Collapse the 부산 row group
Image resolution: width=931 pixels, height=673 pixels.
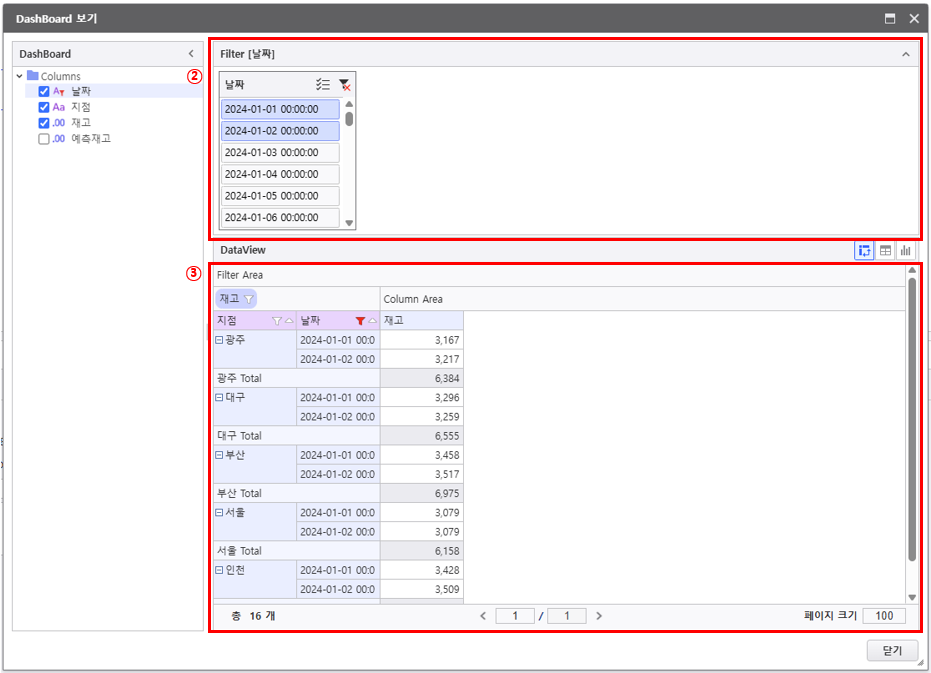(x=219, y=455)
